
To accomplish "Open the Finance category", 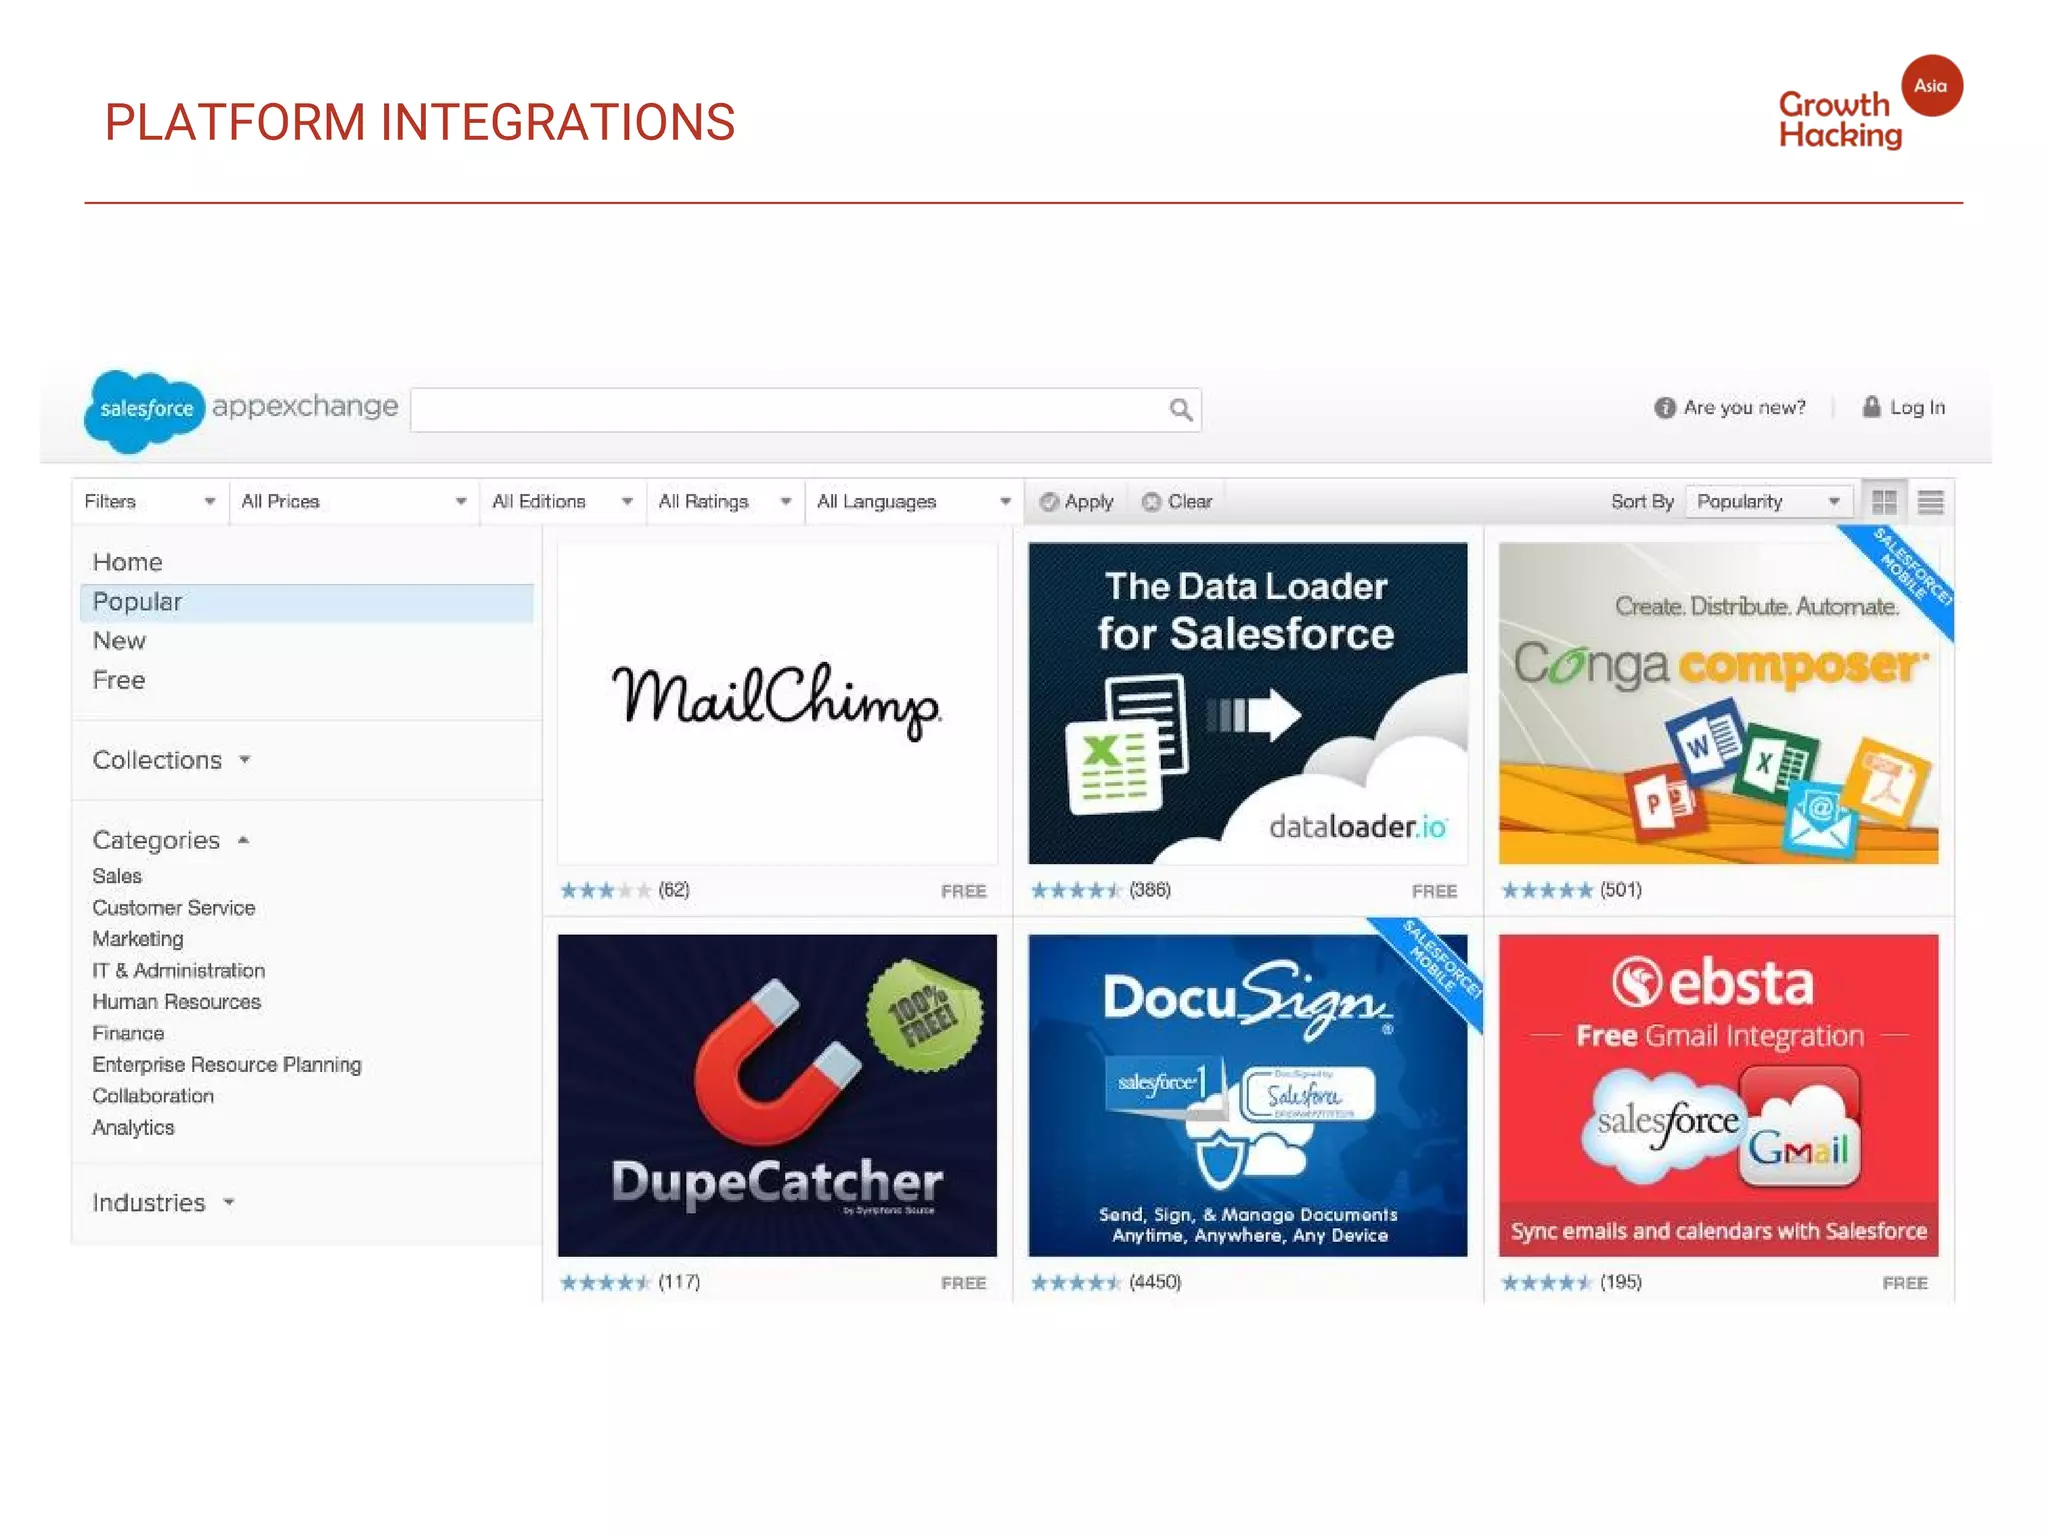I will [x=128, y=1033].
